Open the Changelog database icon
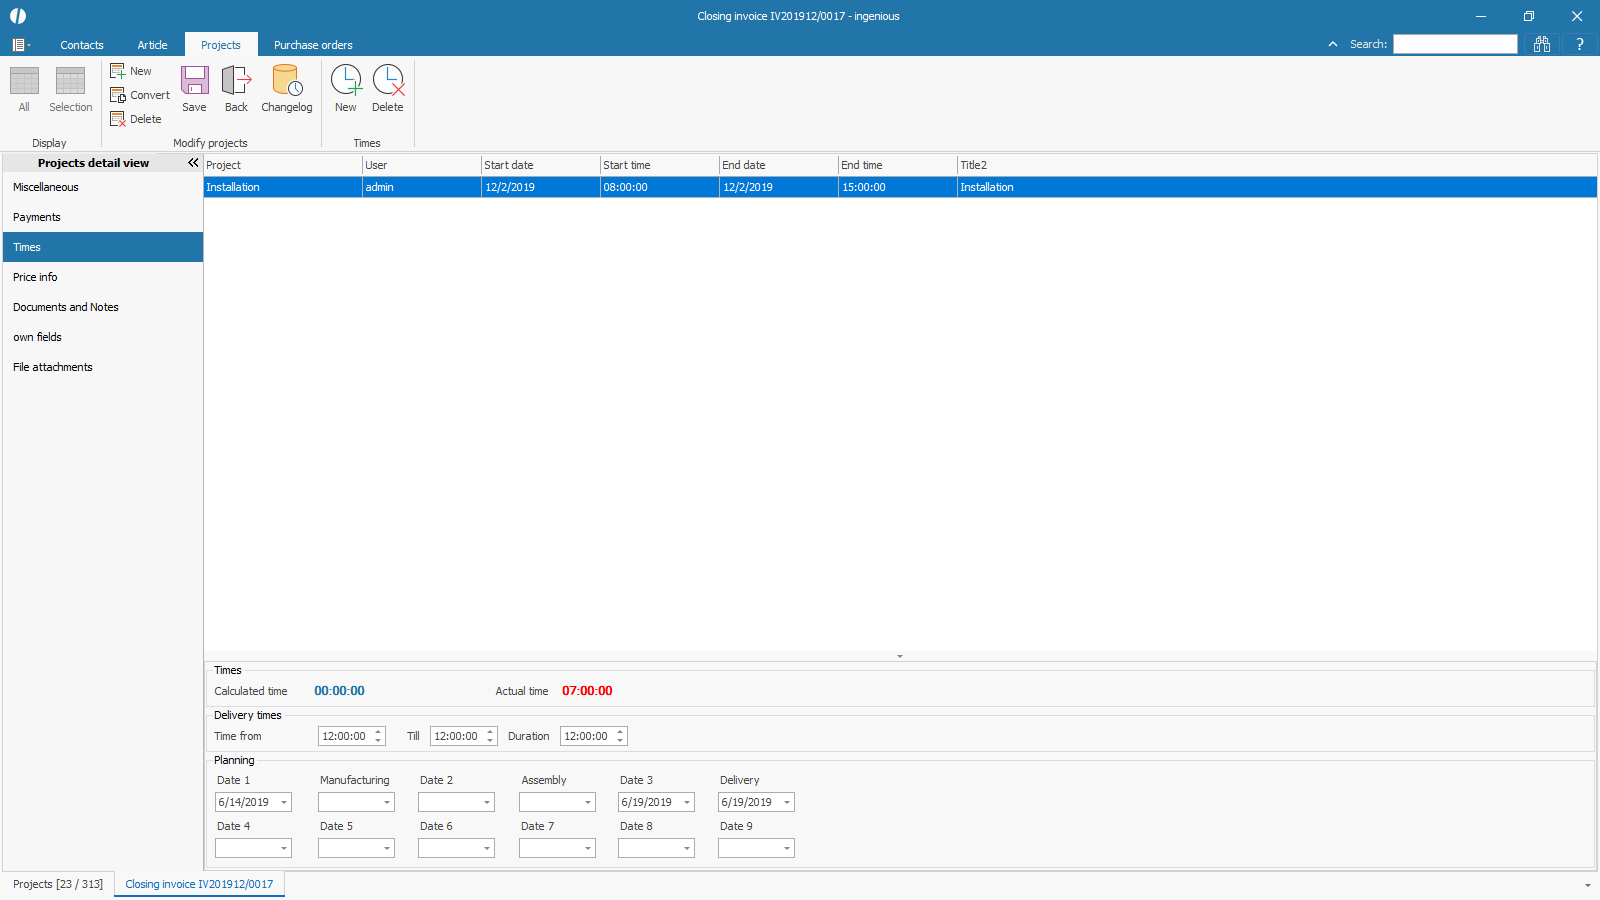Image resolution: width=1600 pixels, height=900 pixels. click(x=287, y=81)
